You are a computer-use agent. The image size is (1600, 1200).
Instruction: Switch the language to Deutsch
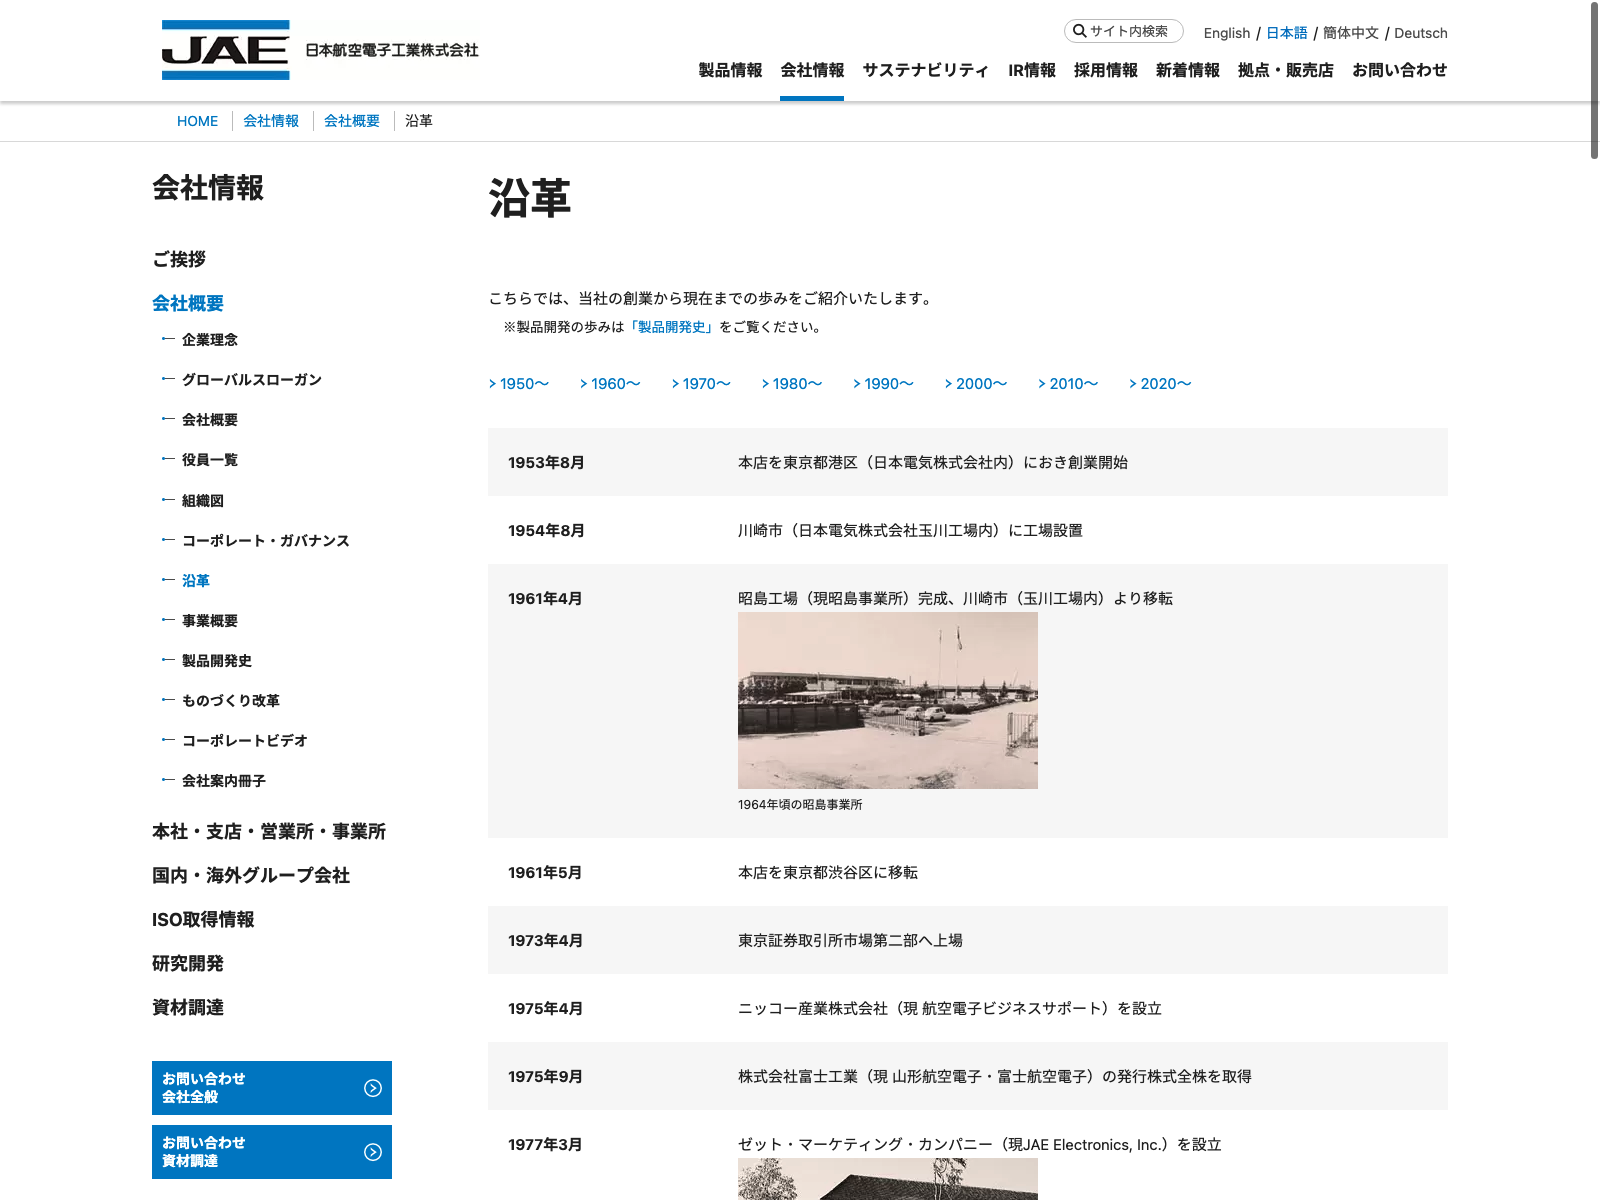click(x=1421, y=33)
